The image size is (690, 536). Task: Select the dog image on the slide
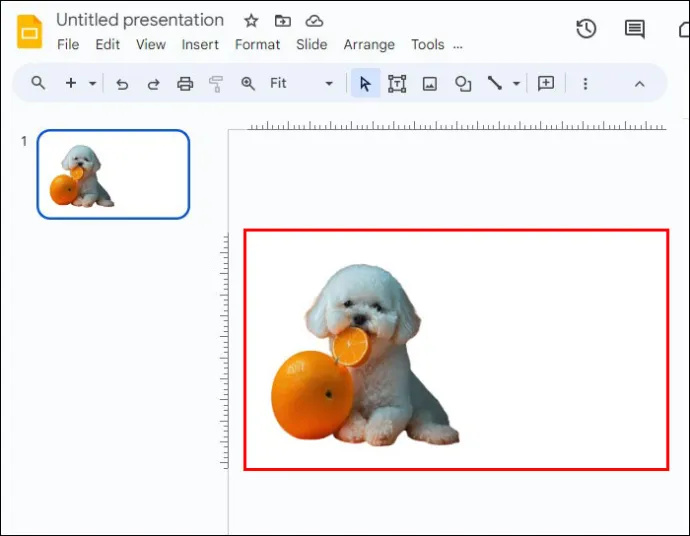pyautogui.click(x=365, y=355)
